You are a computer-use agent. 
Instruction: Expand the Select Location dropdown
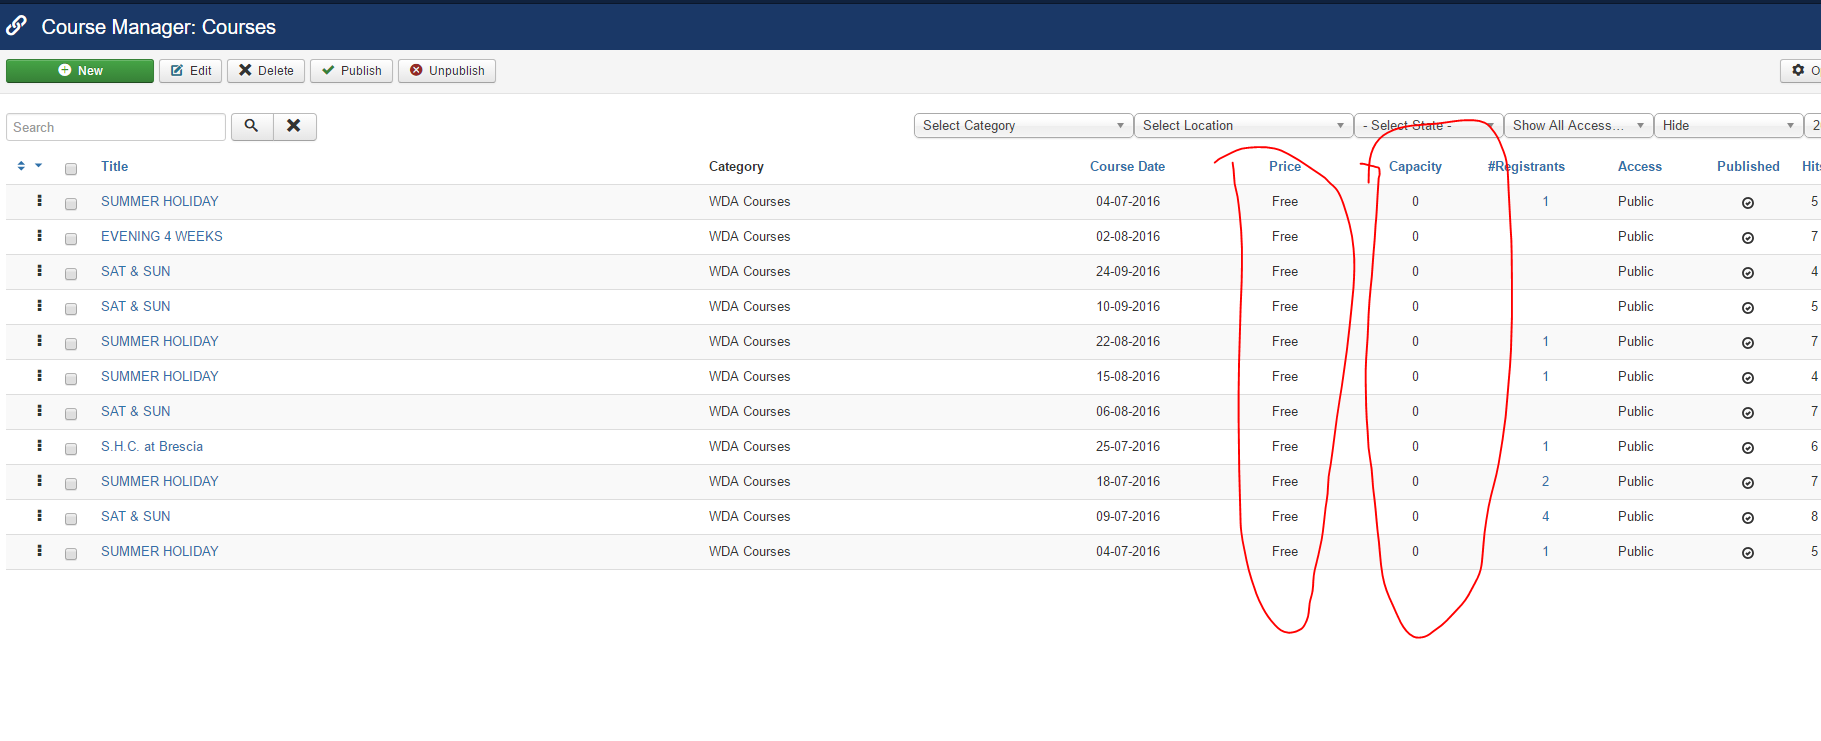[1242, 126]
